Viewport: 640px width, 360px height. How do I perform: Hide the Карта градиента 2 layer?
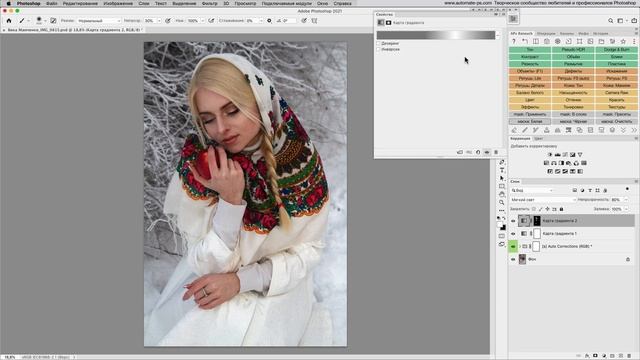pyautogui.click(x=513, y=221)
